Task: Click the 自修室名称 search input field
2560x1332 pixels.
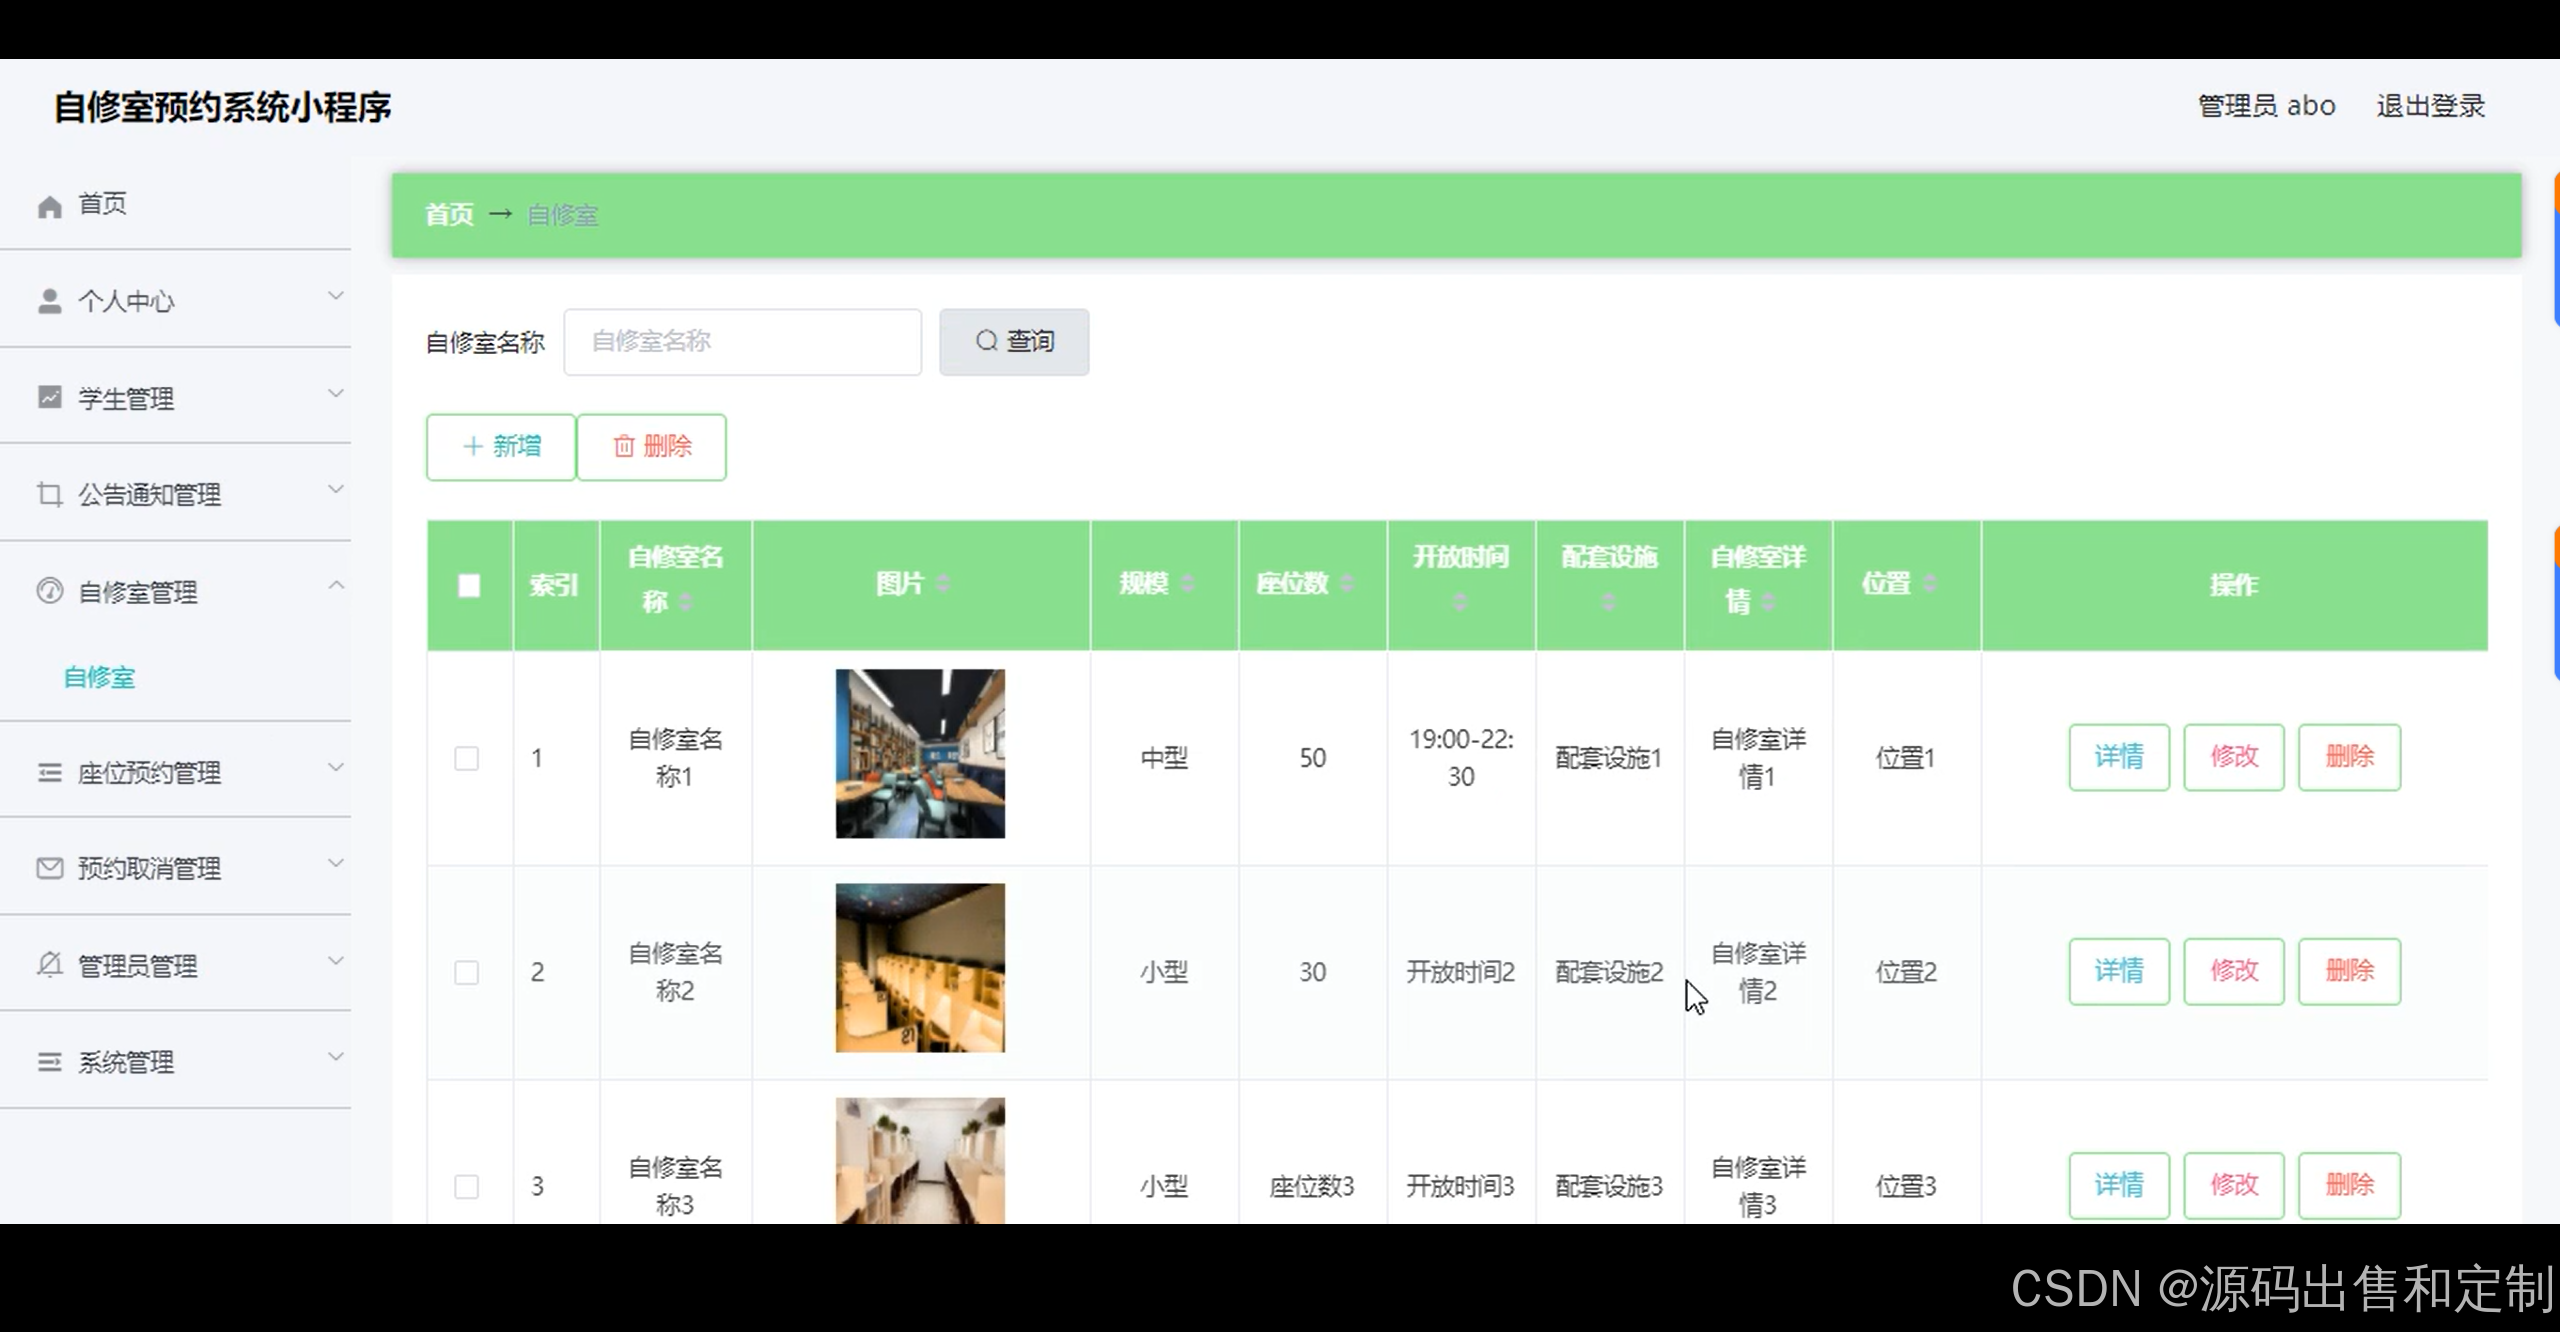Action: [x=742, y=342]
